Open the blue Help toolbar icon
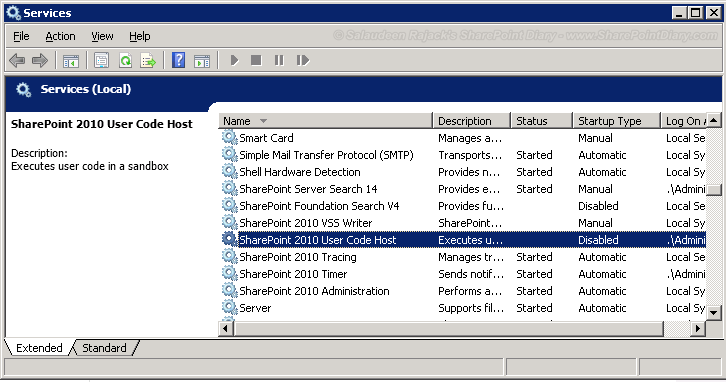The width and height of the screenshot is (726, 382). click(178, 60)
